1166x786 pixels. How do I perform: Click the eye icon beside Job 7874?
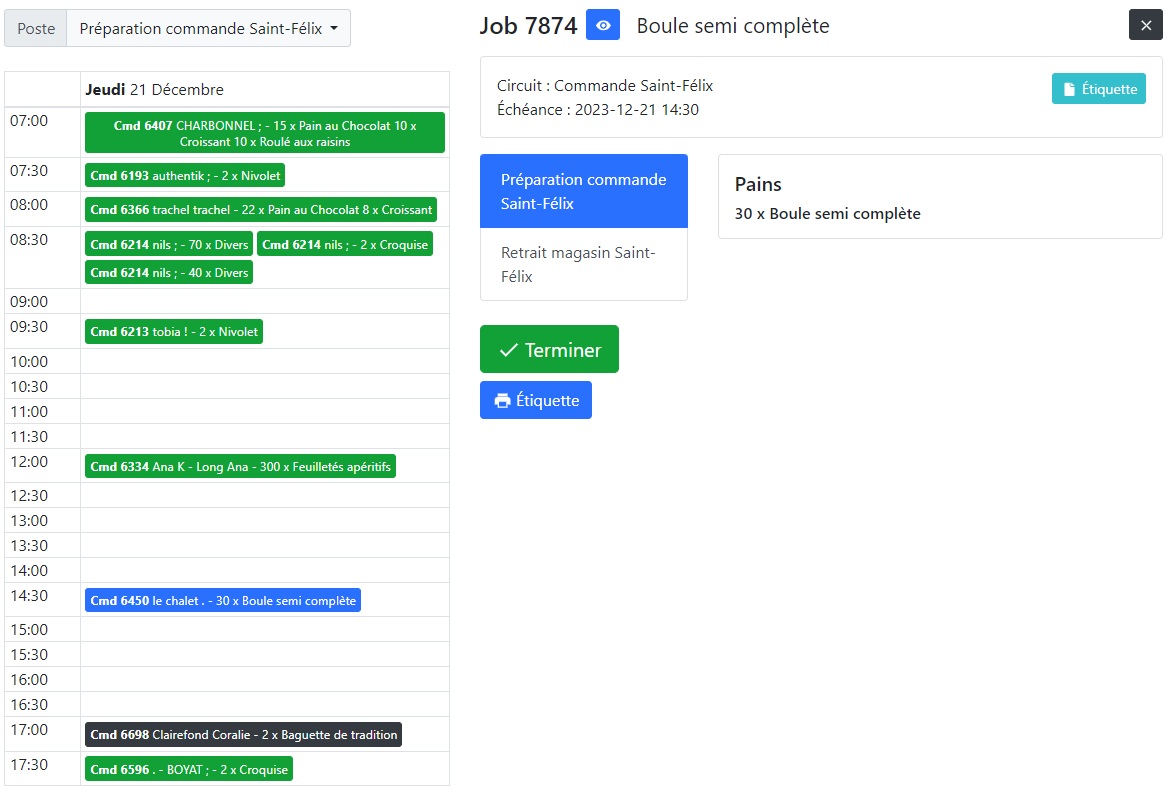click(x=602, y=25)
